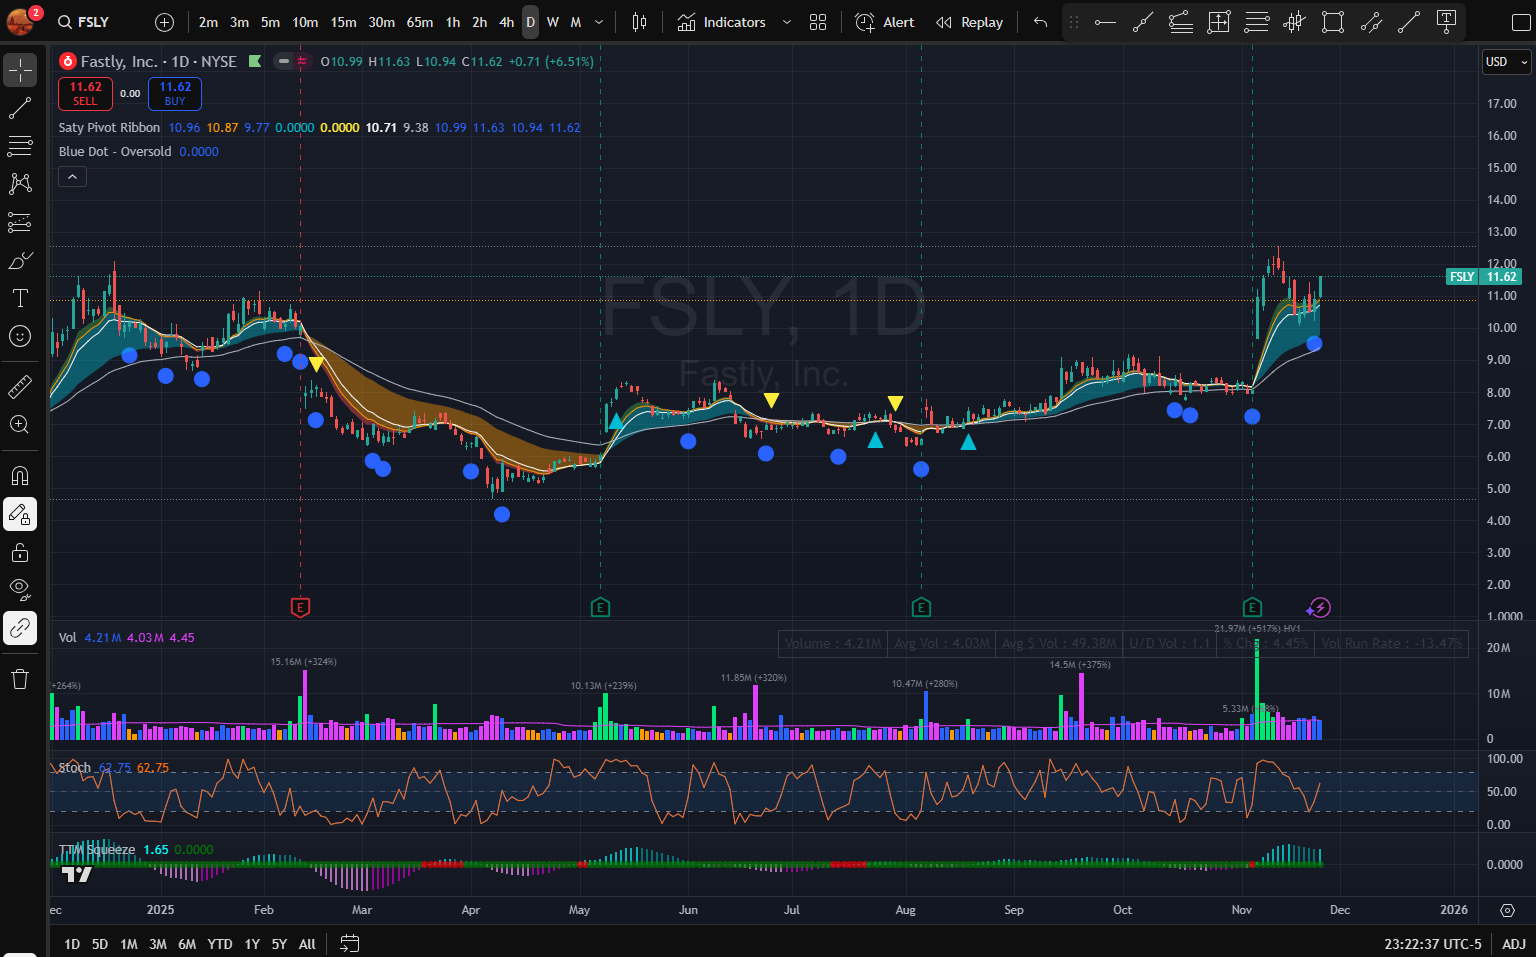Screen dimensions: 1536x957
Task: Select the 15m timeframe
Action: click(x=344, y=22)
